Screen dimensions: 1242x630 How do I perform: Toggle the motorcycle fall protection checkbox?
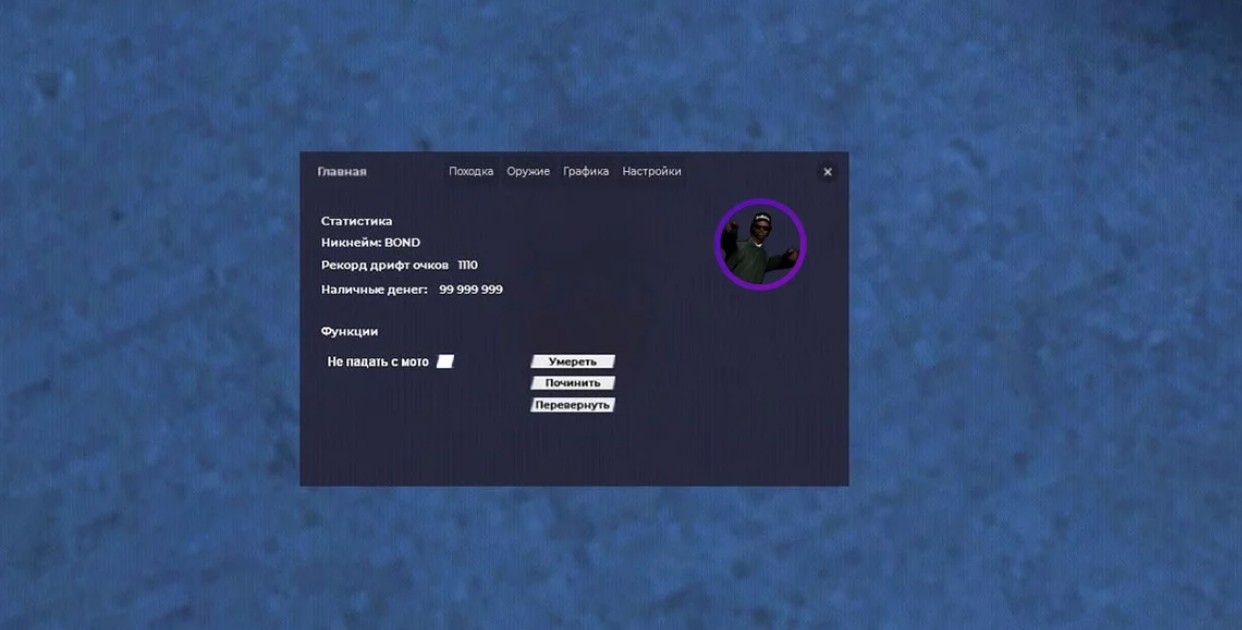pyautogui.click(x=446, y=361)
